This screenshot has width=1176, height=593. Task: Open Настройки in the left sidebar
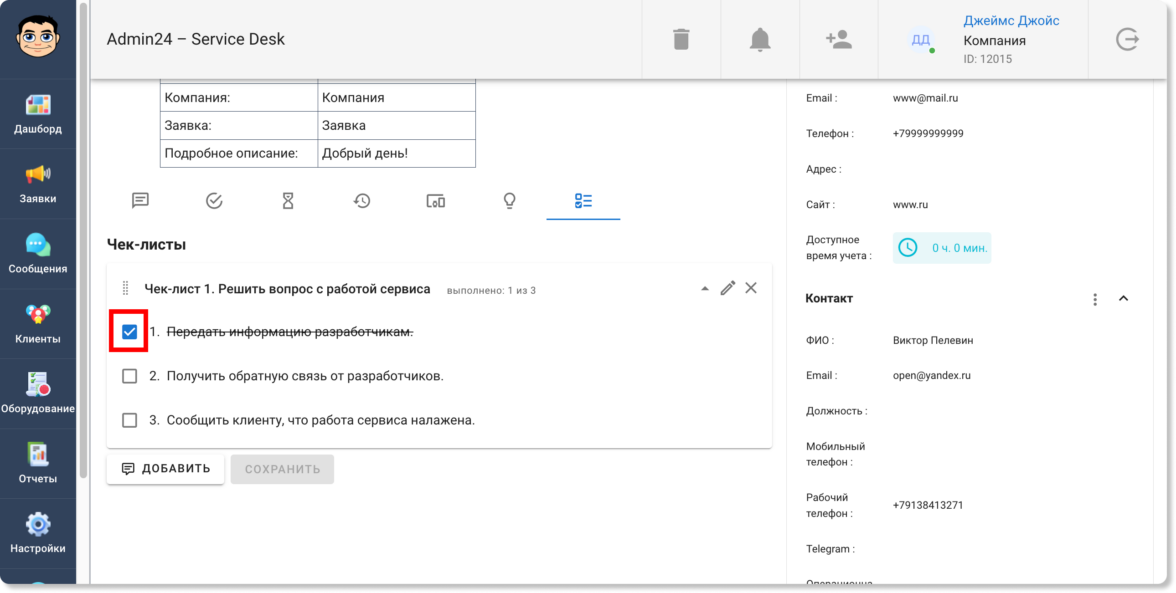click(x=38, y=533)
